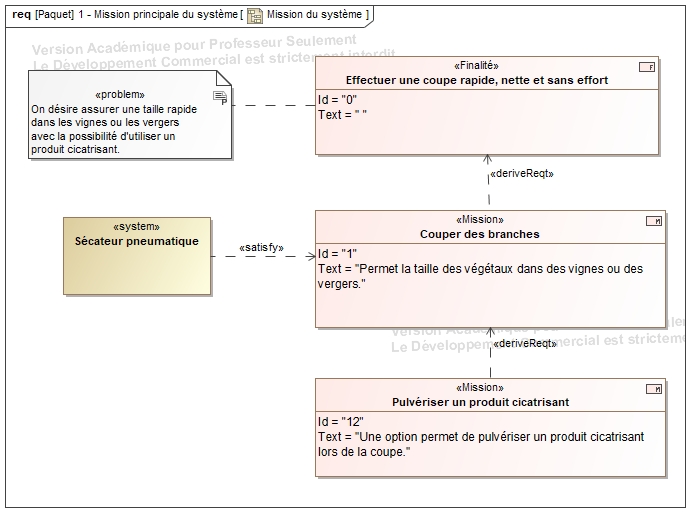The width and height of the screenshot is (690, 512).
Task: Click the «satisfy» relationship label
Action: coord(261,248)
